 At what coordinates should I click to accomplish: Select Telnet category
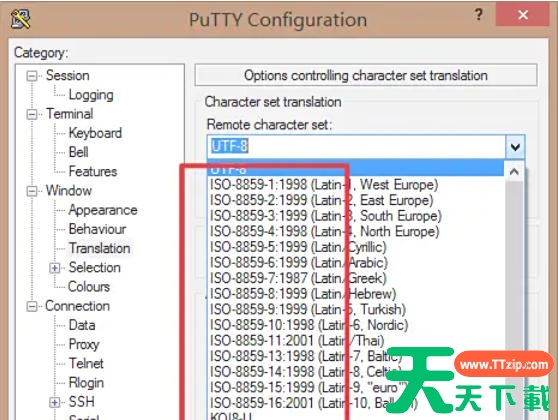(86, 364)
